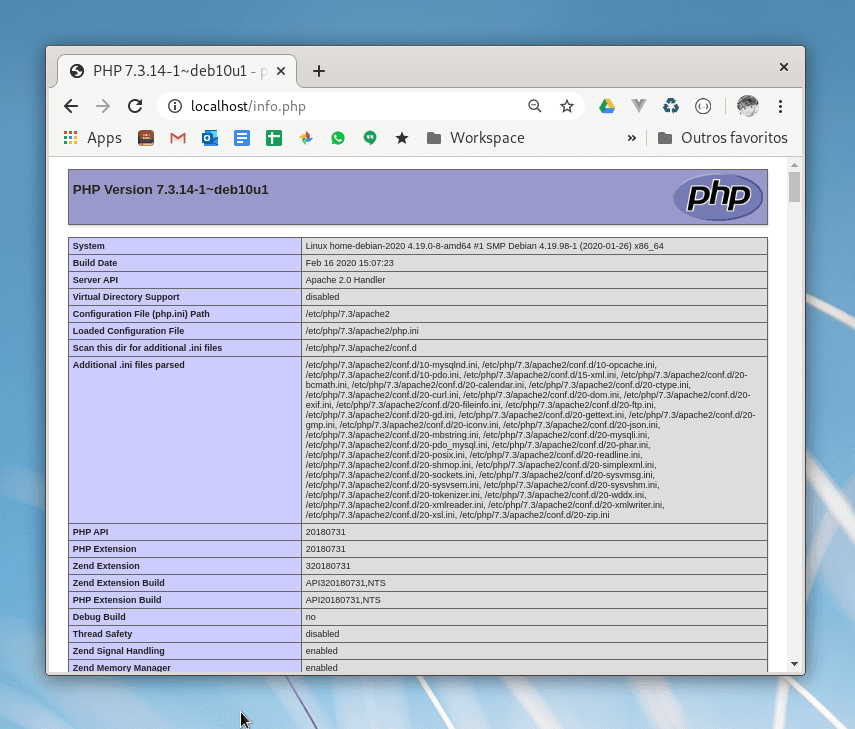Open the Google Drive extension
This screenshot has height=729, width=855.
click(607, 106)
